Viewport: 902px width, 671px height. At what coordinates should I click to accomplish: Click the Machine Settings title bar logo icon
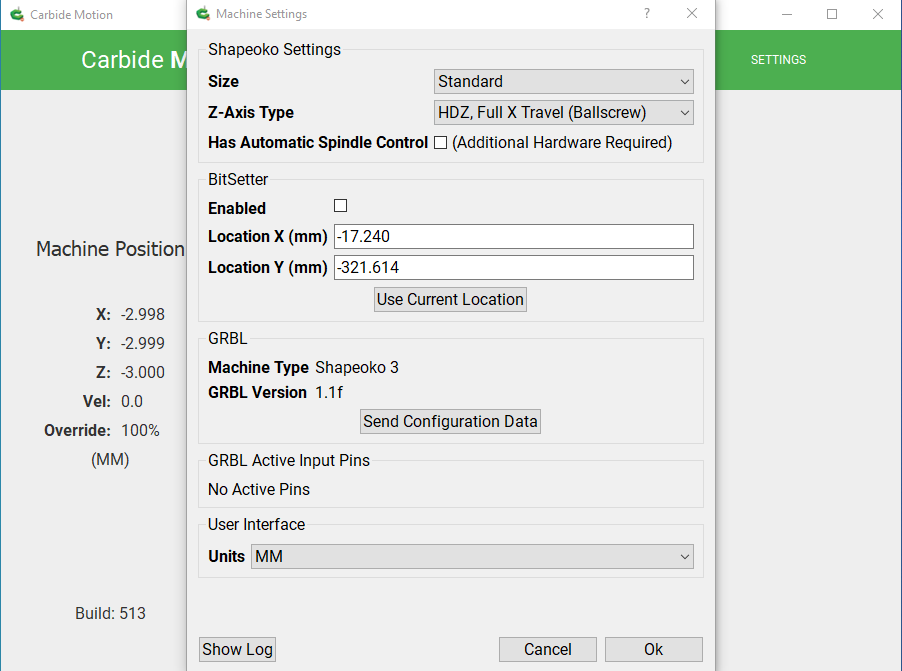click(x=203, y=13)
